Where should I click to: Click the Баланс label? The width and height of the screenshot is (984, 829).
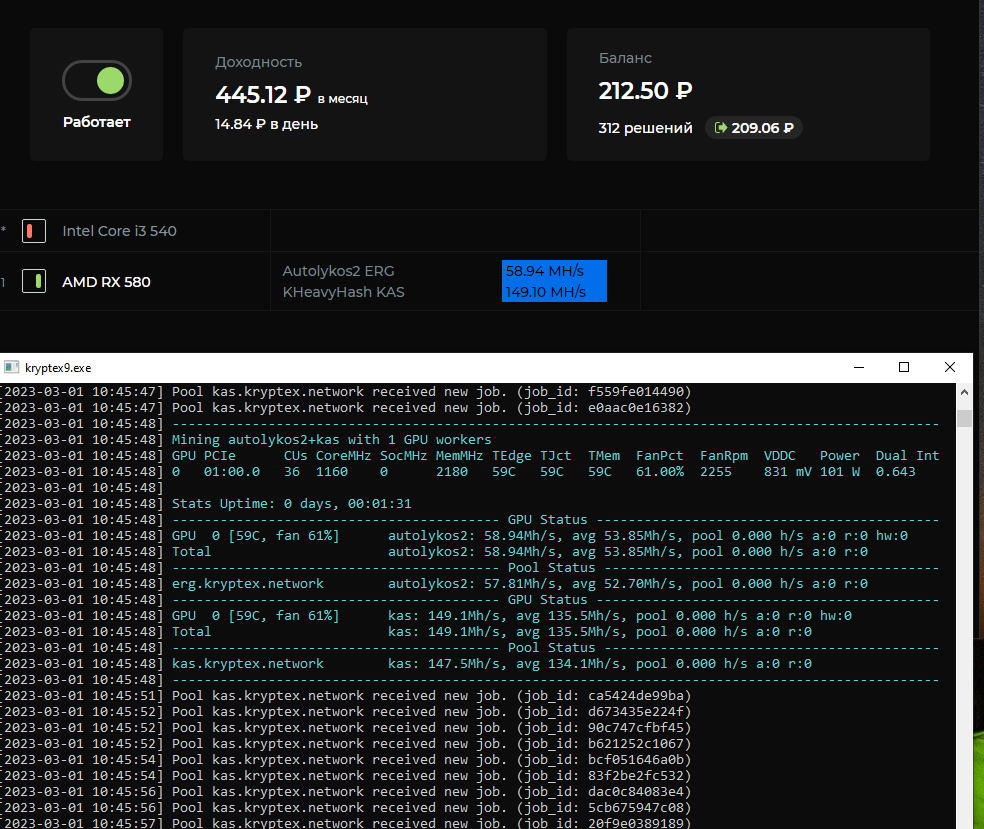(x=625, y=58)
